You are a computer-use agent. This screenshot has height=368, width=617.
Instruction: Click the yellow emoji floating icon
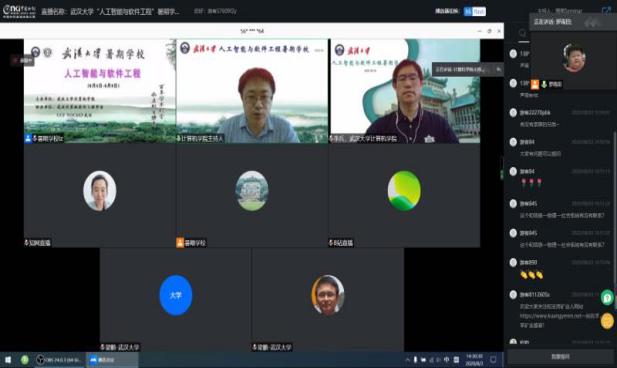coord(607,321)
